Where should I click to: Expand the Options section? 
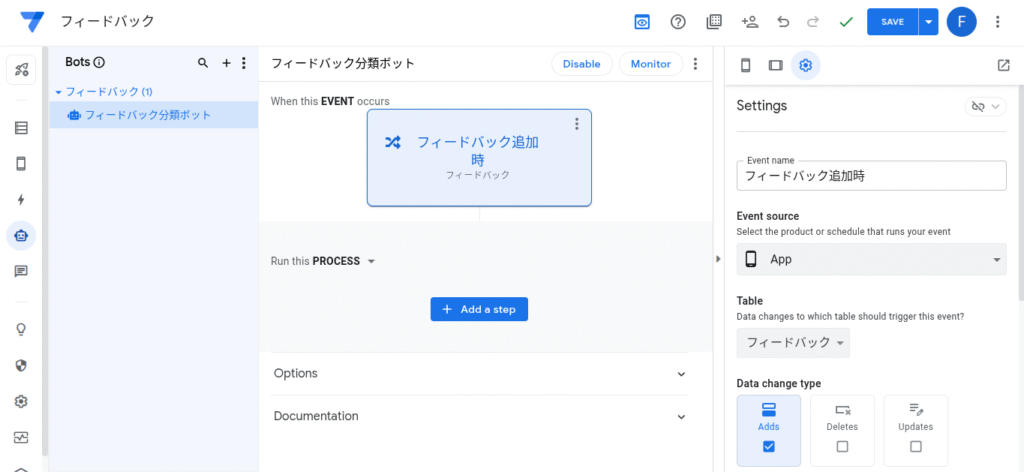(479, 373)
